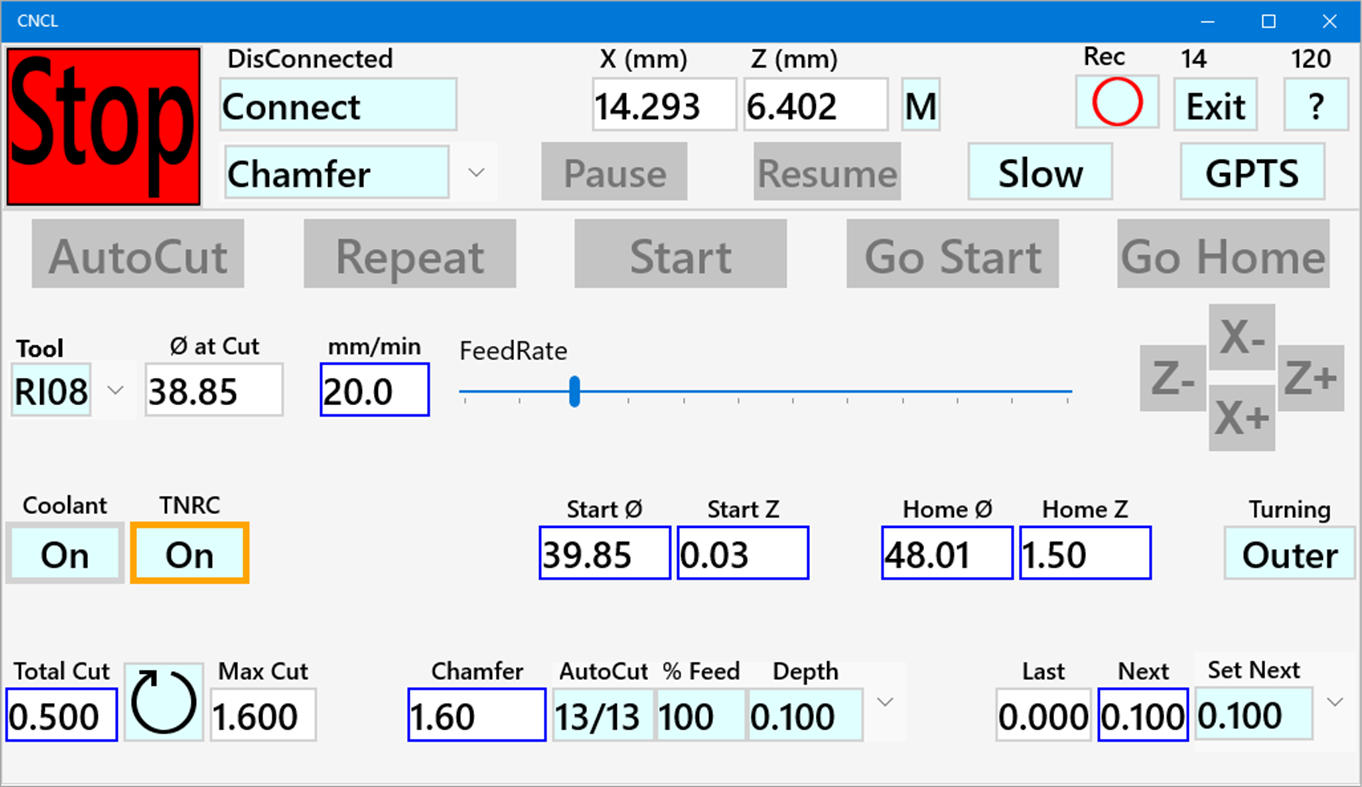
Task: Jog the tool with the Z- button
Action: pos(1172,379)
